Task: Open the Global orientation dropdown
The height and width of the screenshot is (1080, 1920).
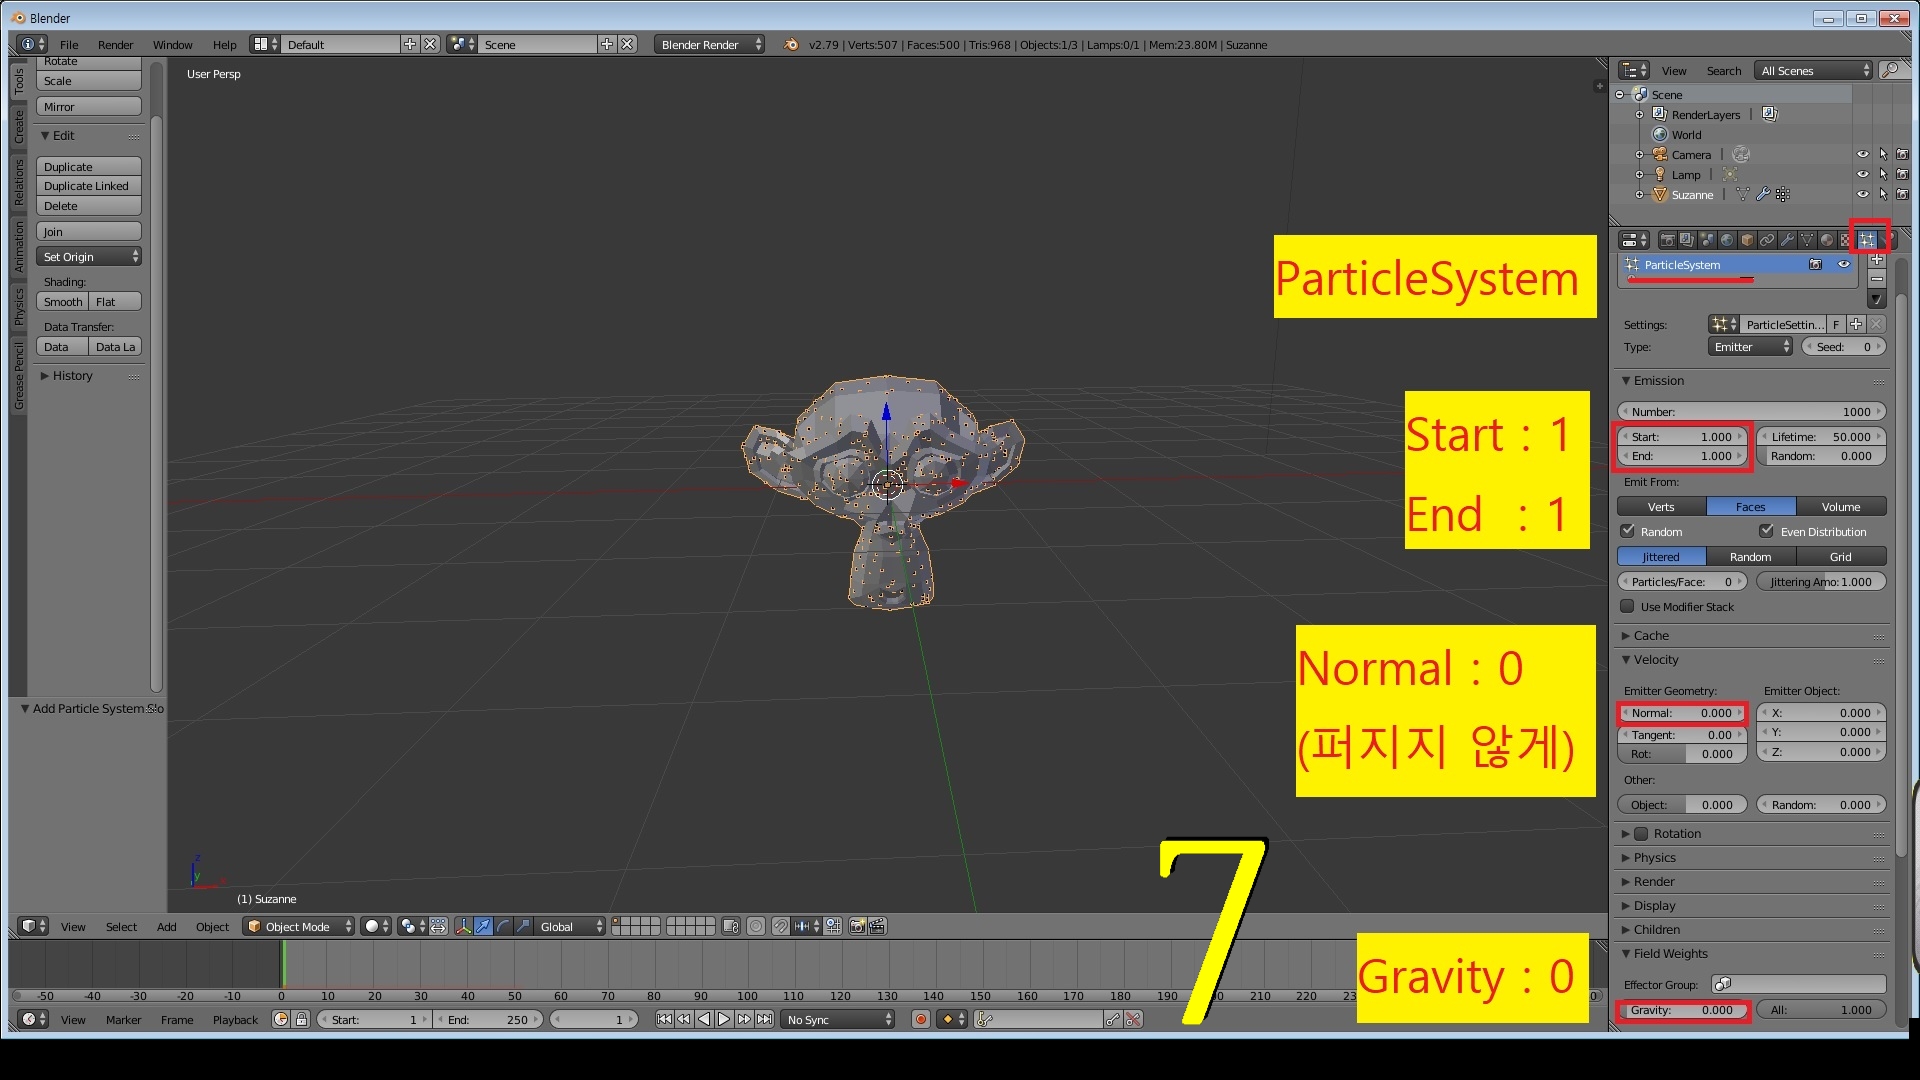Action: (569, 926)
